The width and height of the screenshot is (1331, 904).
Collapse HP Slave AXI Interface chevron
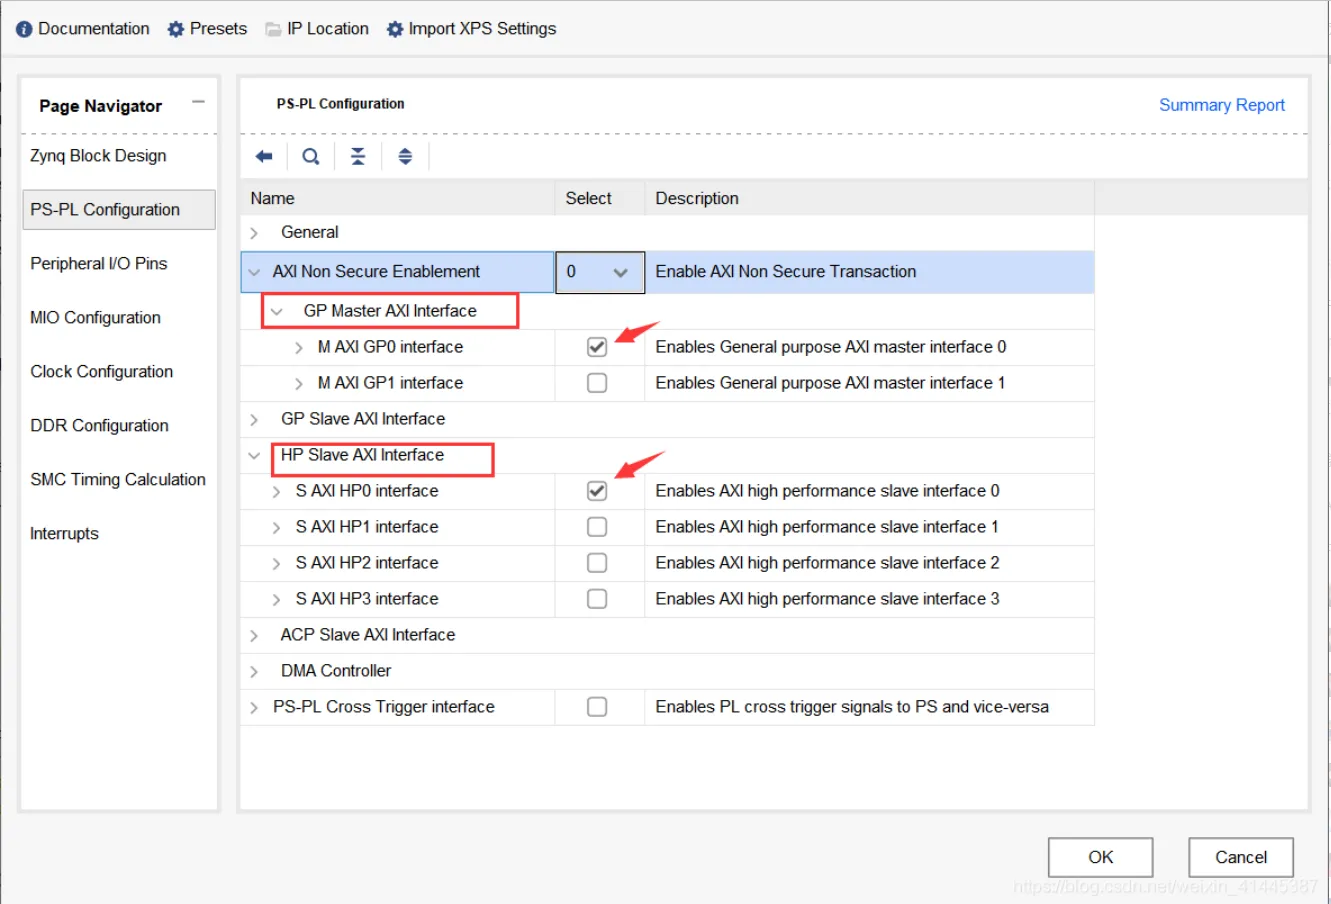pos(254,456)
